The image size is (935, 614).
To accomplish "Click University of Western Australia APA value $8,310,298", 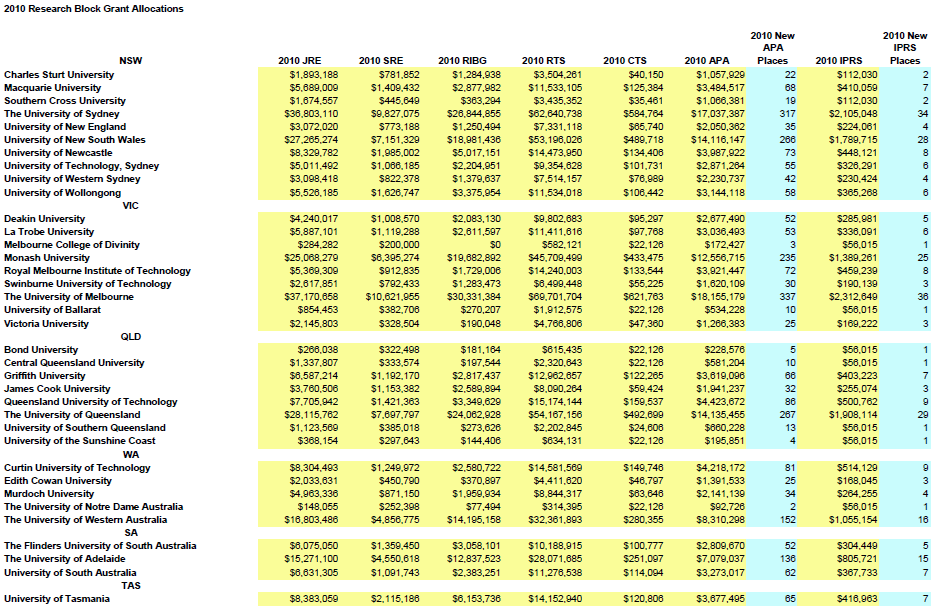I will click(x=720, y=520).
